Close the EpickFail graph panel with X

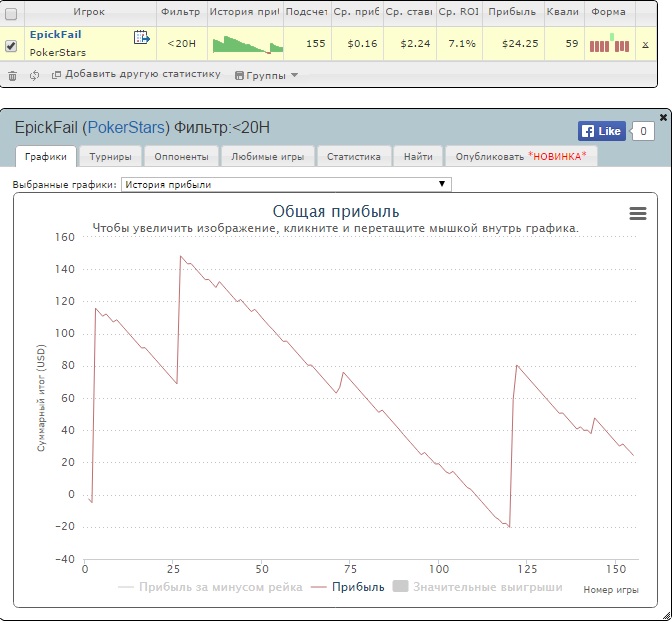pos(663,117)
